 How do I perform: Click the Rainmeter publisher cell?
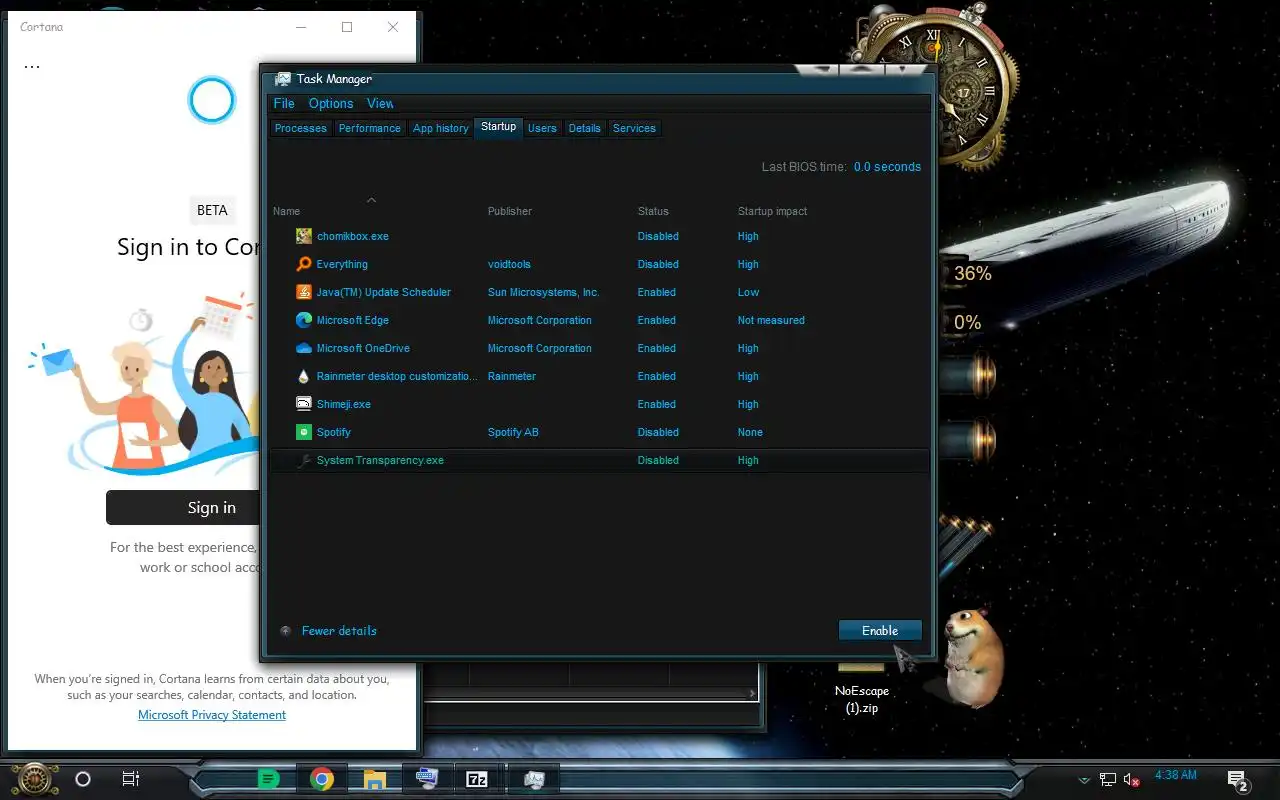pos(512,376)
